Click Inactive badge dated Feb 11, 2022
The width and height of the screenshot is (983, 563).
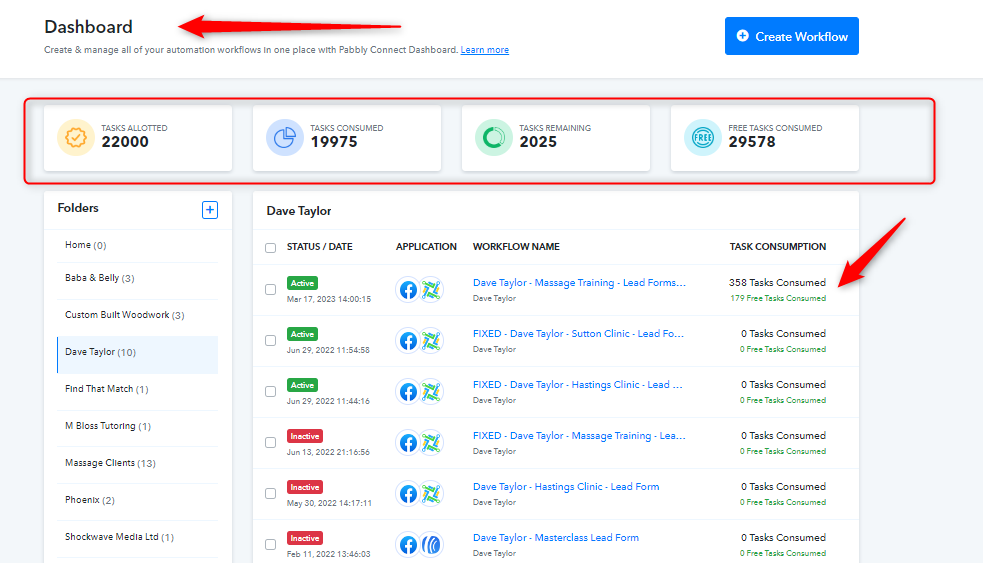[x=305, y=538]
